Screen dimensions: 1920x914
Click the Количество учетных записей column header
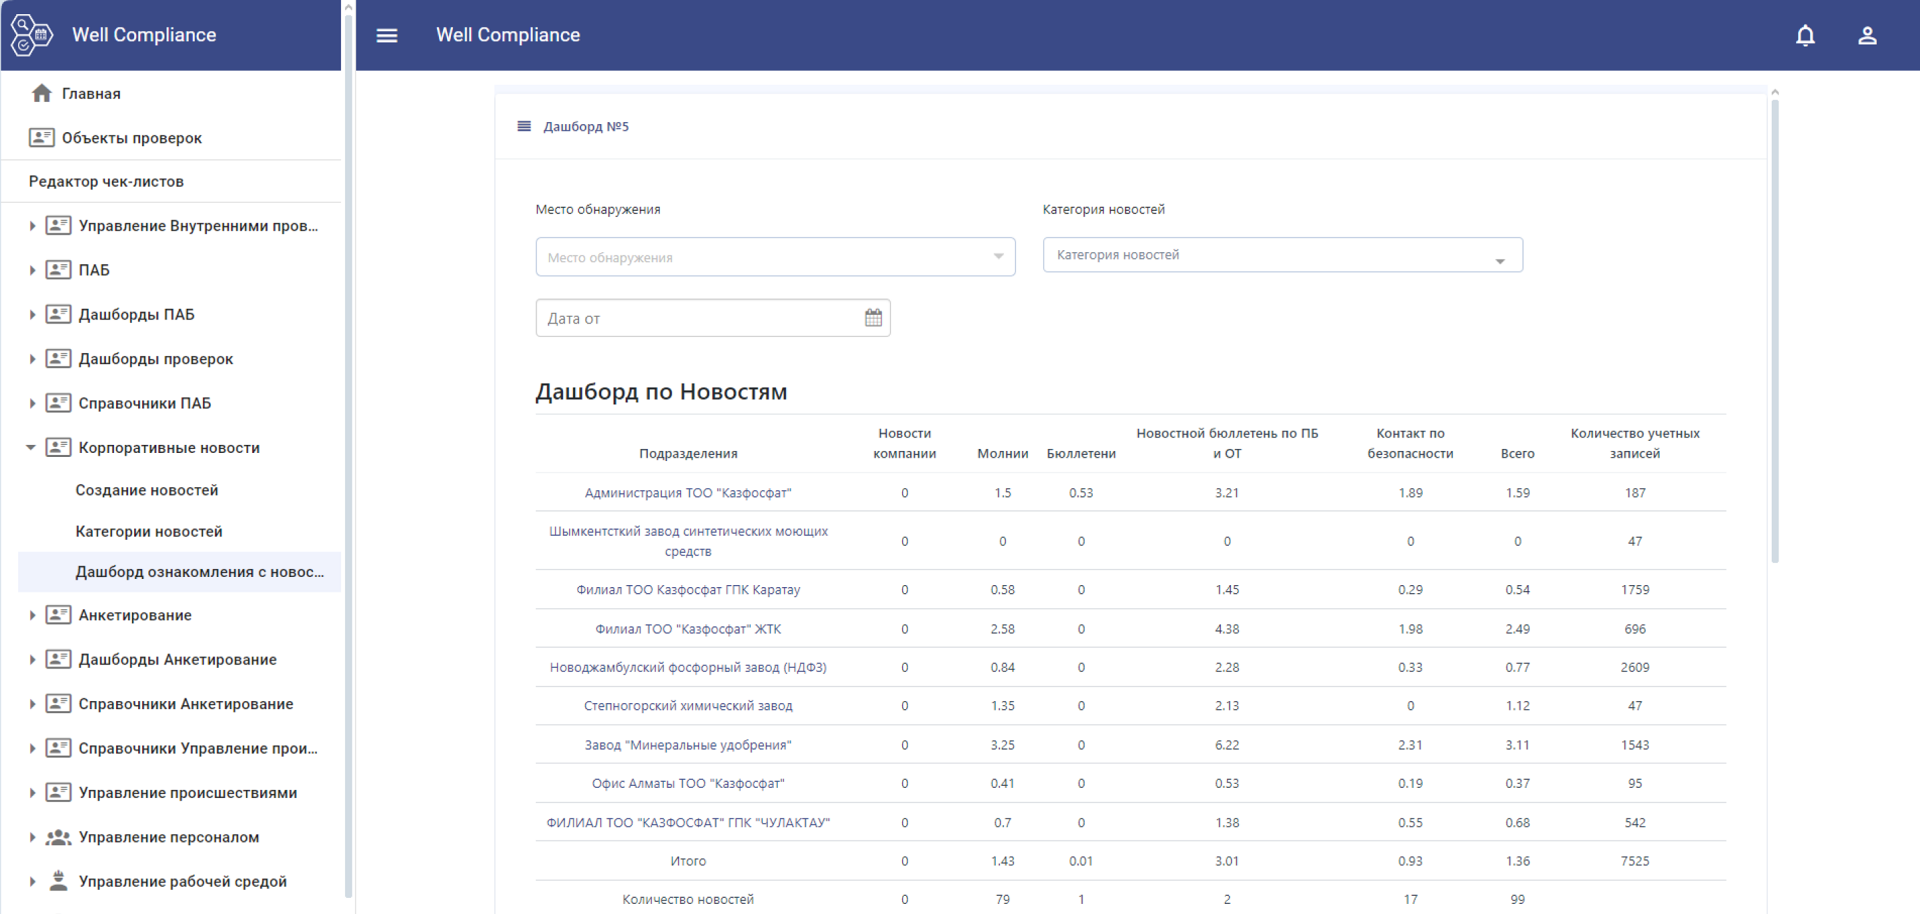1635,443
